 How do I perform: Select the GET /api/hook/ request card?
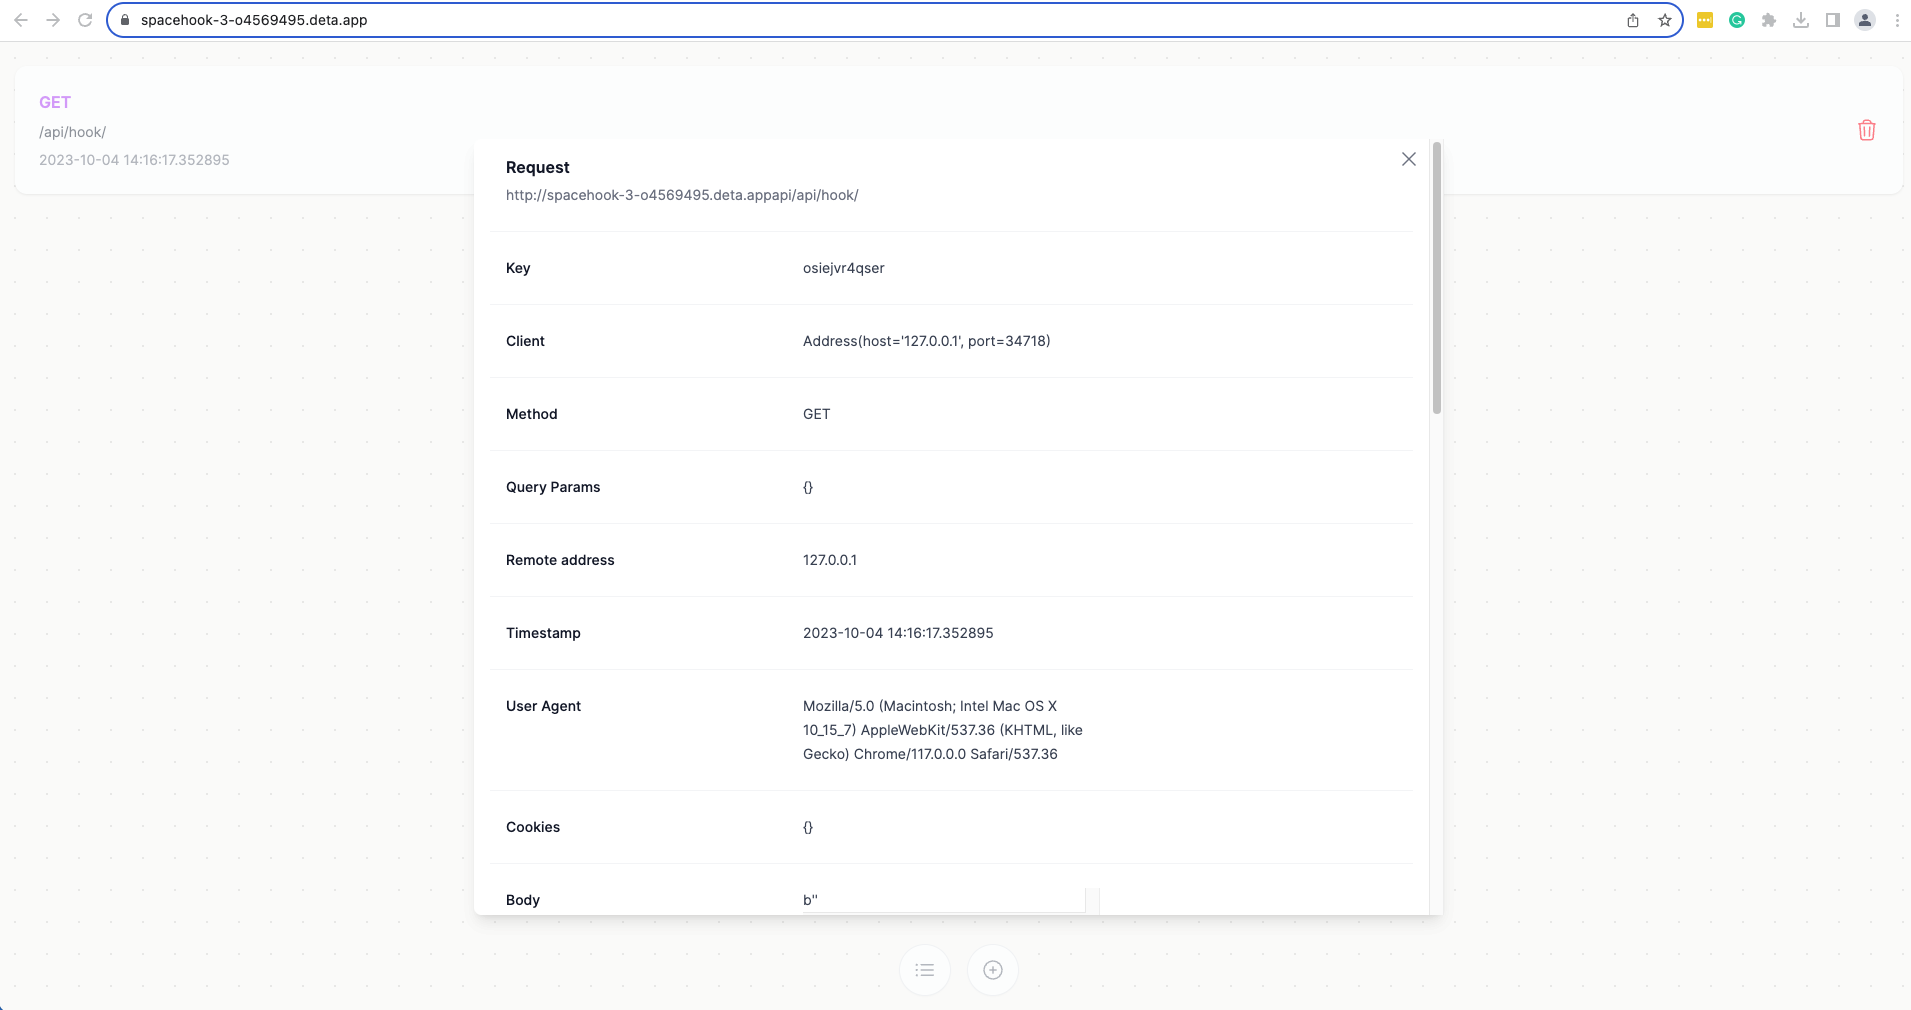point(240,131)
